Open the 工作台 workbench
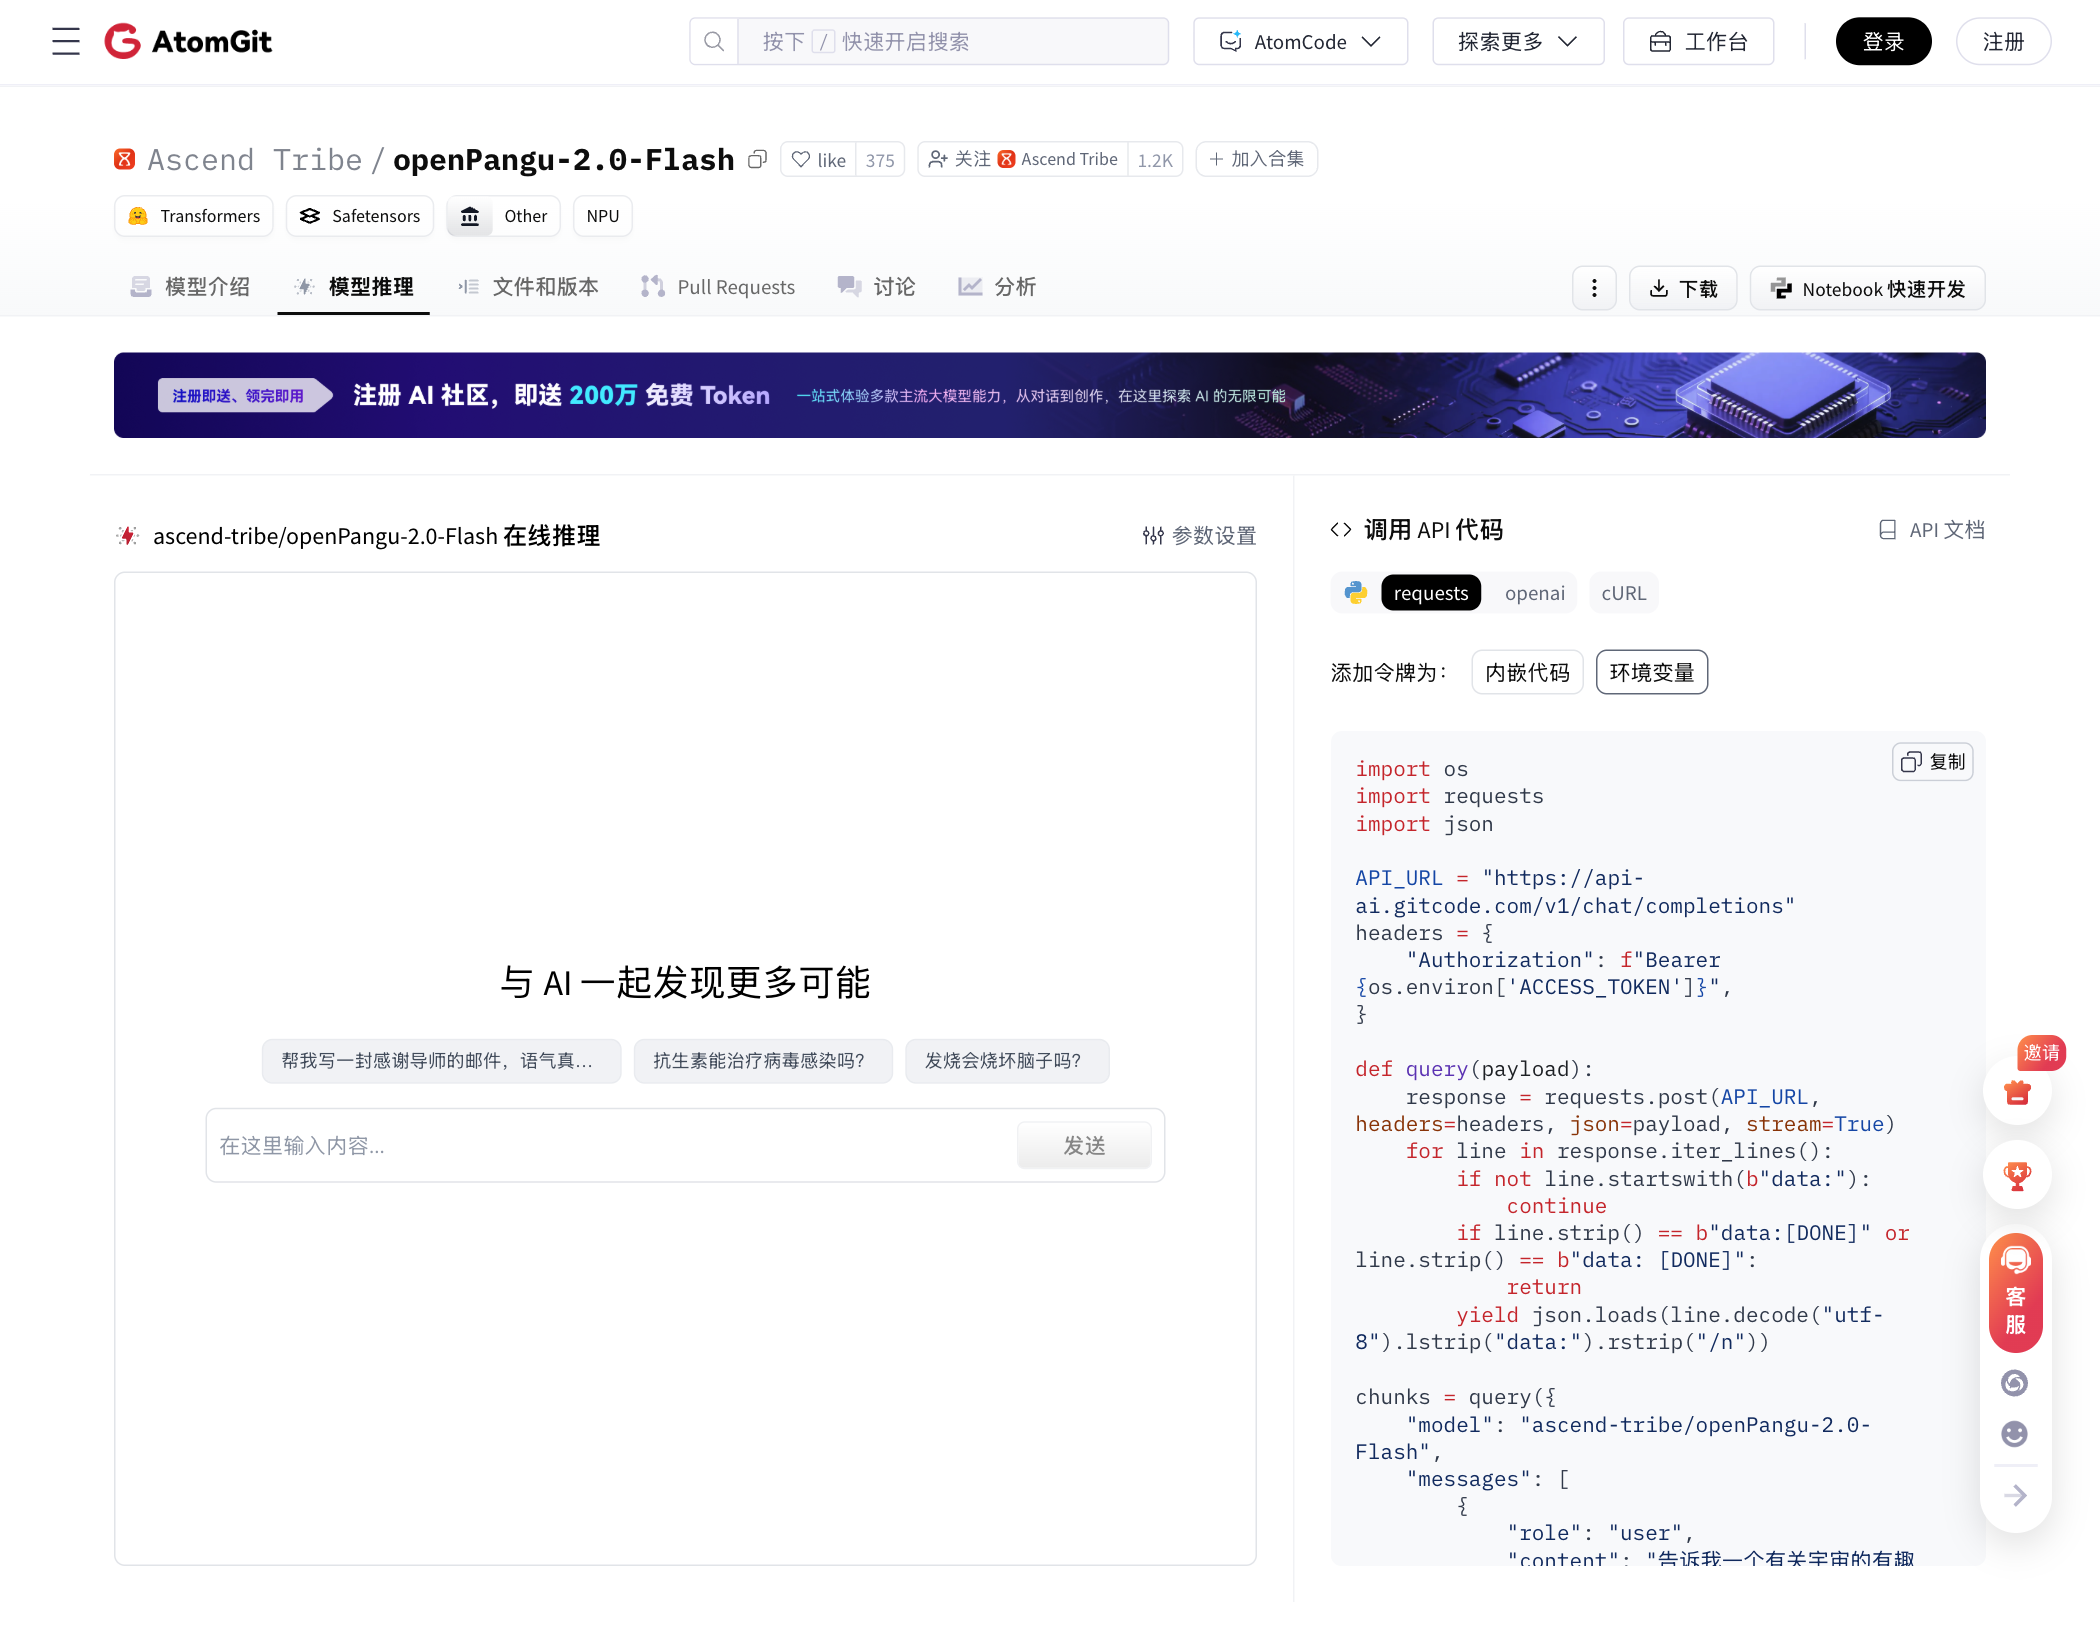 click(1698, 41)
